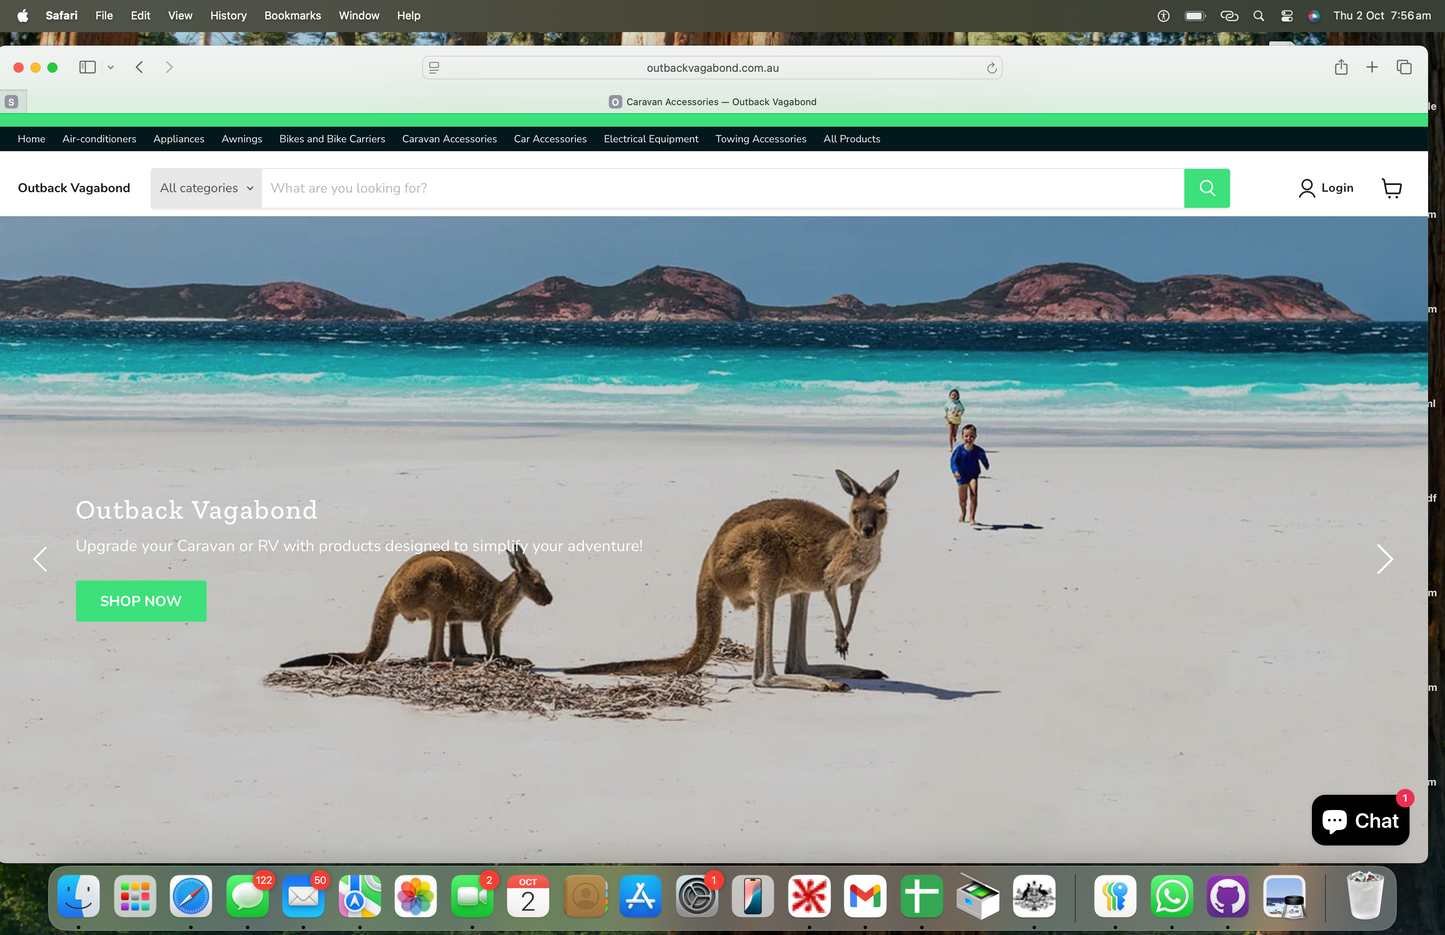Click the Login link
The width and height of the screenshot is (1445, 935).
click(x=1326, y=188)
